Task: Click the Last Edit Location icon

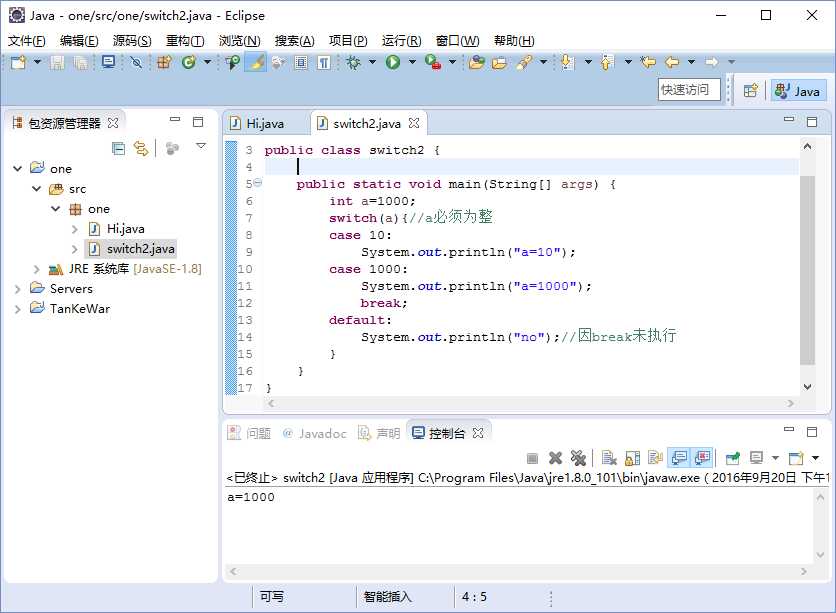Action: [648, 62]
